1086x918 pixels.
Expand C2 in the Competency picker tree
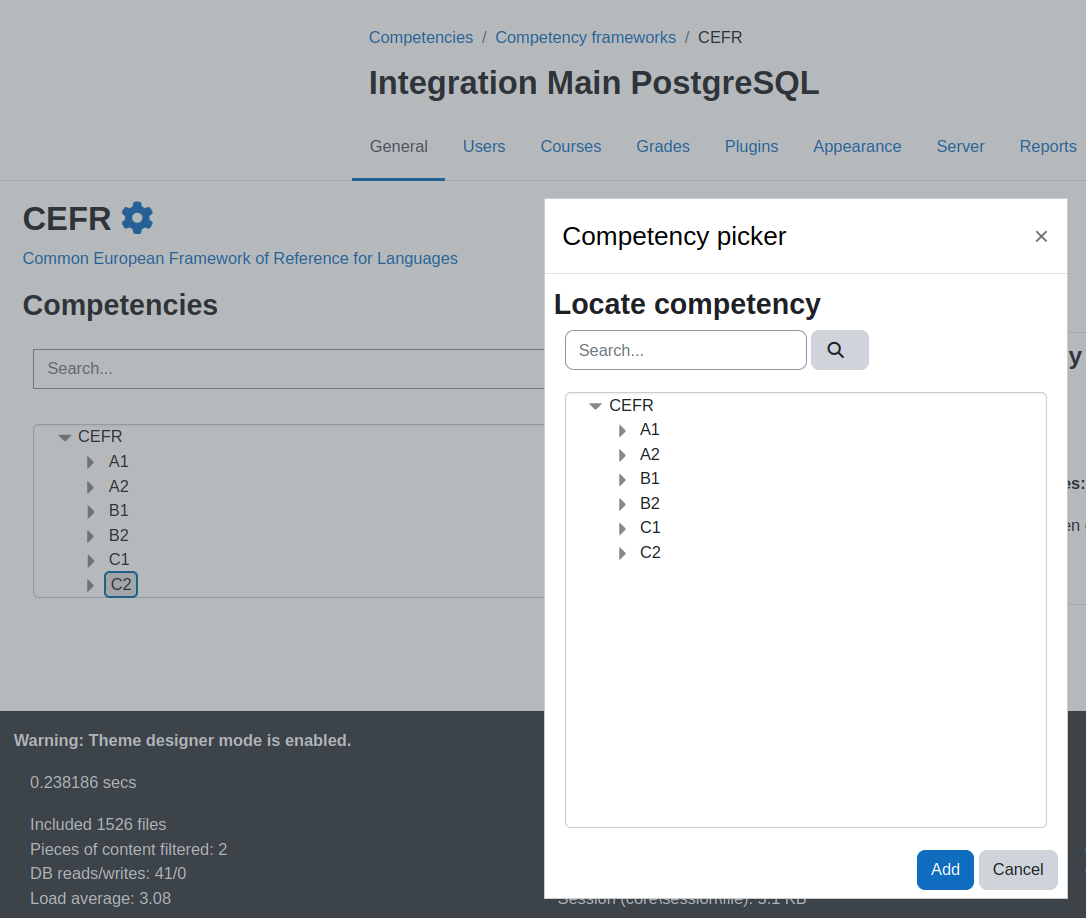pos(622,554)
